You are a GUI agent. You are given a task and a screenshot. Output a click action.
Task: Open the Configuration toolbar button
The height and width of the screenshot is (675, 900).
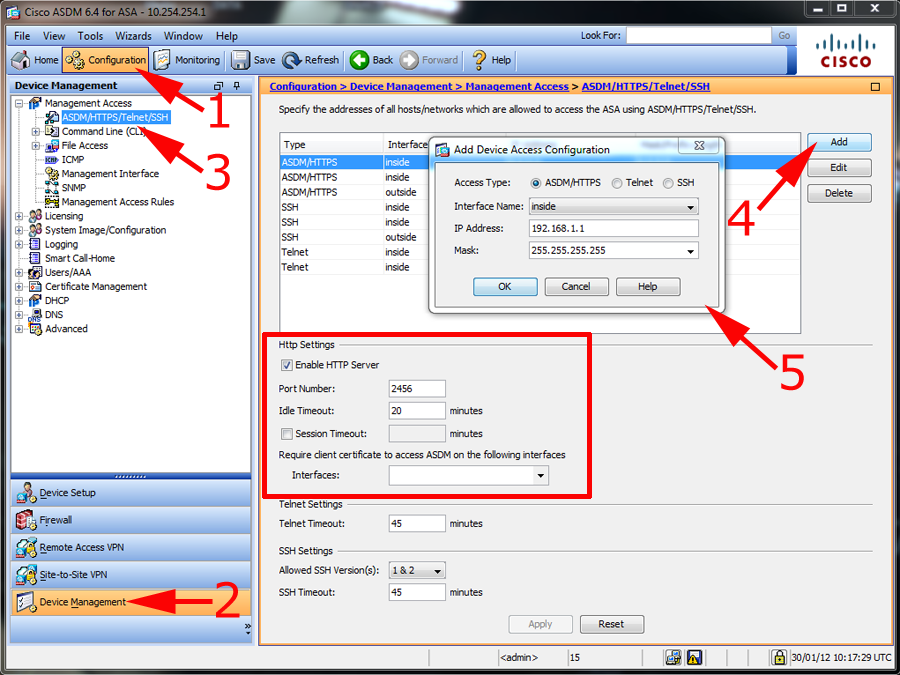pyautogui.click(x=106, y=60)
